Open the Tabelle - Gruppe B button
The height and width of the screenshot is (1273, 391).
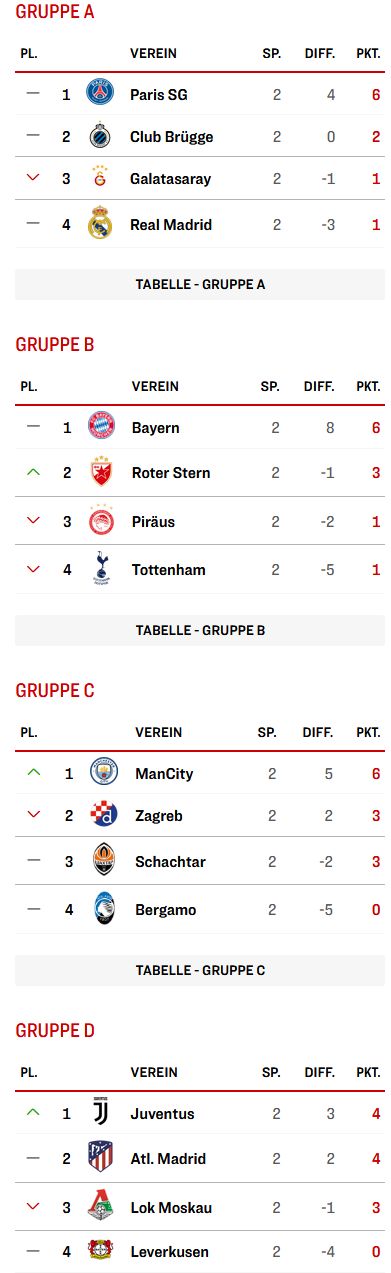pos(200,630)
